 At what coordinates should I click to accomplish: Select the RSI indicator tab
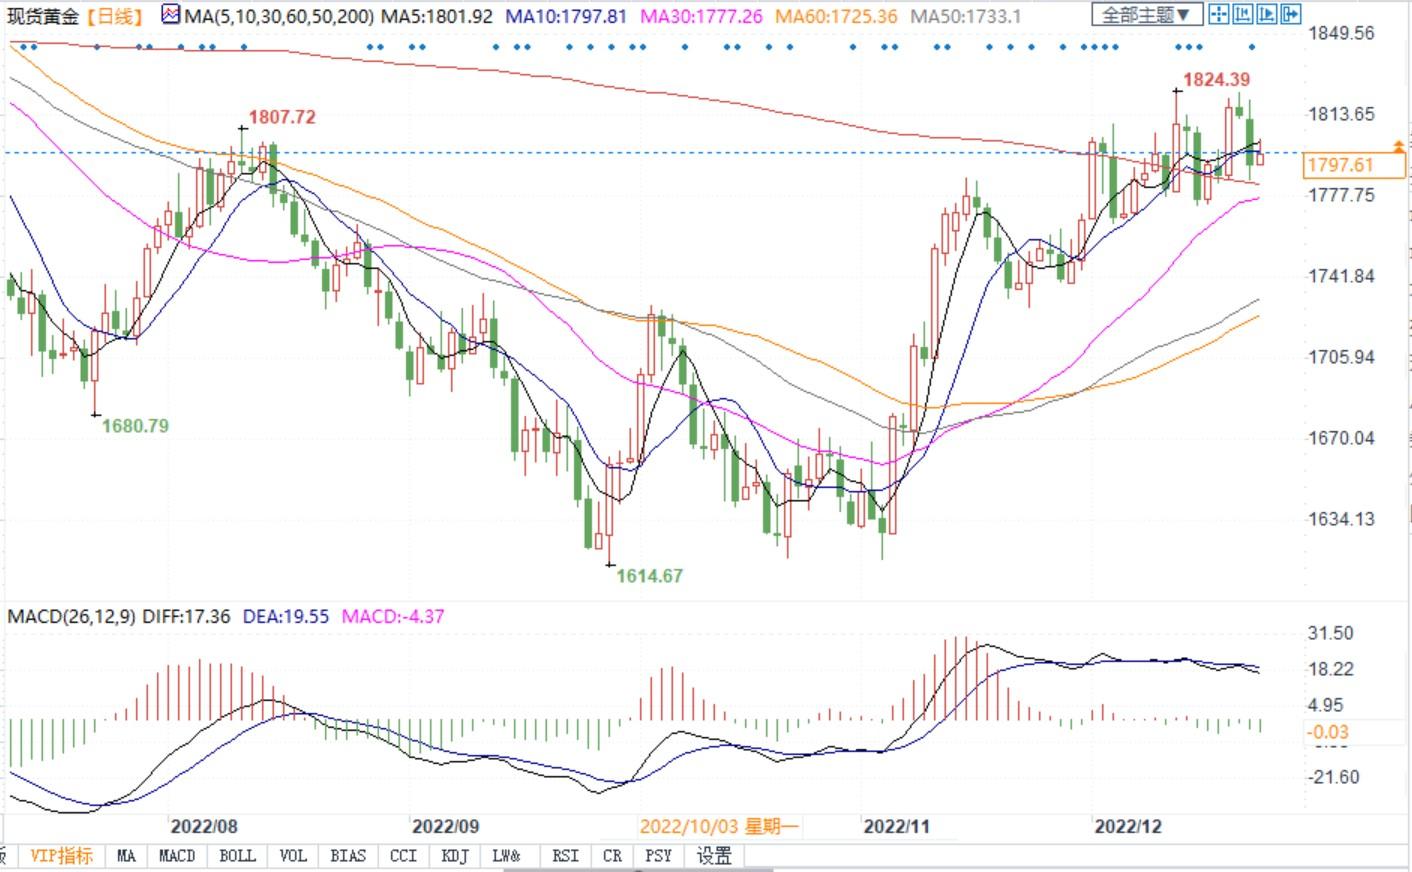click(x=565, y=856)
